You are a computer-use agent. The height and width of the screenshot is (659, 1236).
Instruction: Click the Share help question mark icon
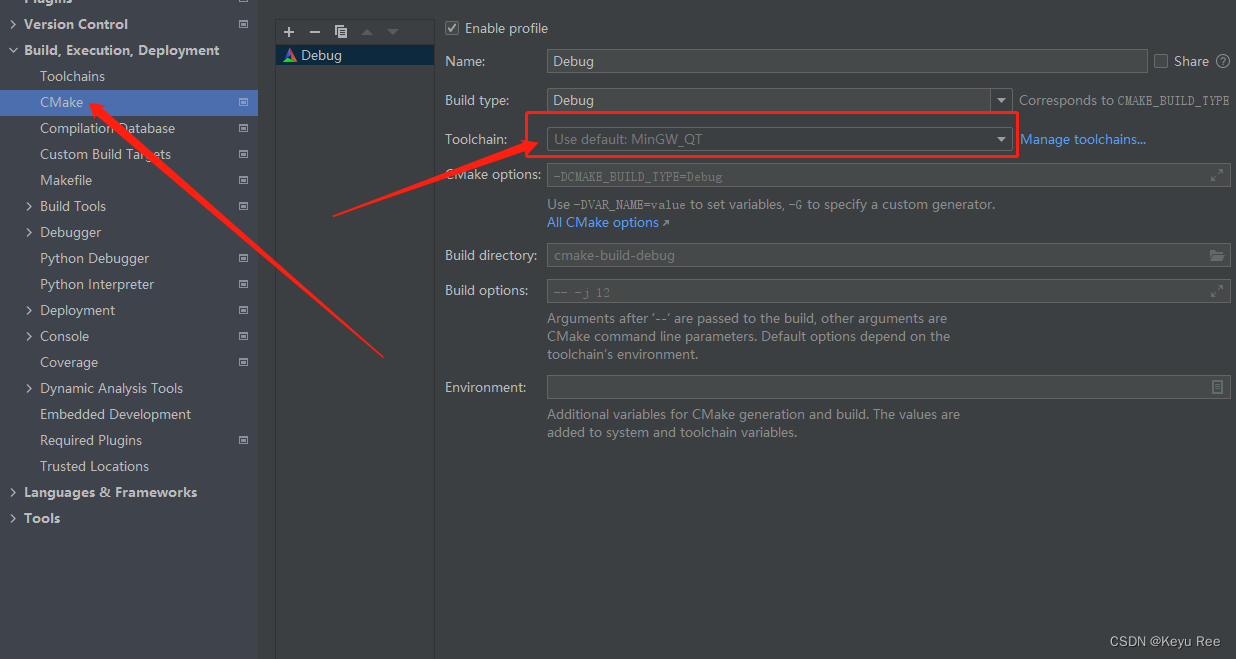click(1224, 61)
